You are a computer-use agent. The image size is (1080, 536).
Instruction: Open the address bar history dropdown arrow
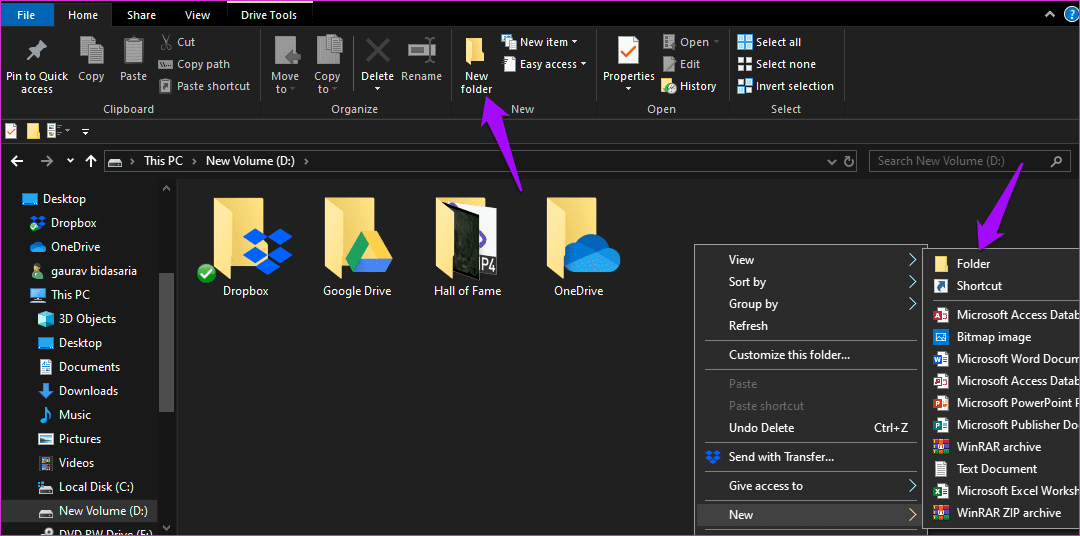pos(832,161)
